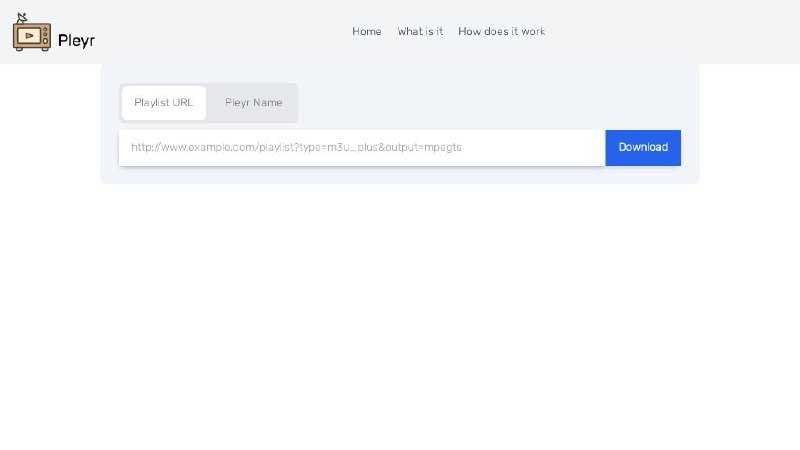Click the knobs on the TV logo

click(45, 36)
